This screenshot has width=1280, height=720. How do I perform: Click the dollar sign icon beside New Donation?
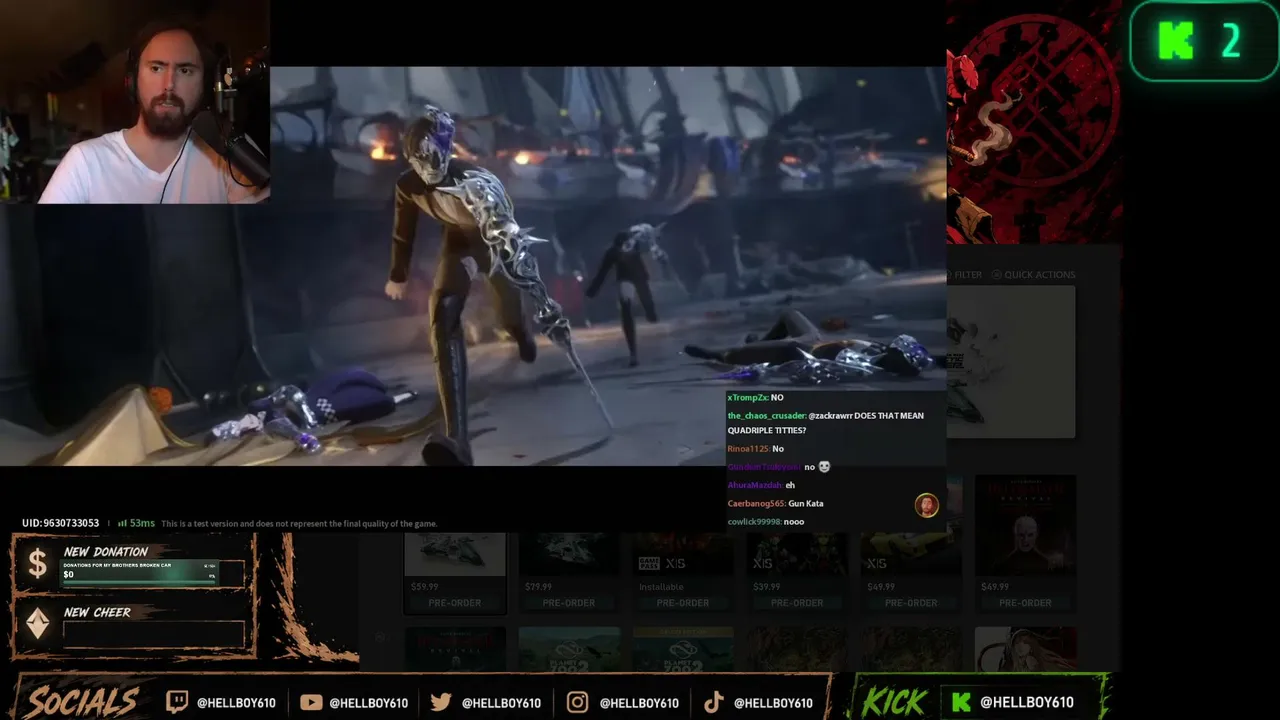[37, 564]
